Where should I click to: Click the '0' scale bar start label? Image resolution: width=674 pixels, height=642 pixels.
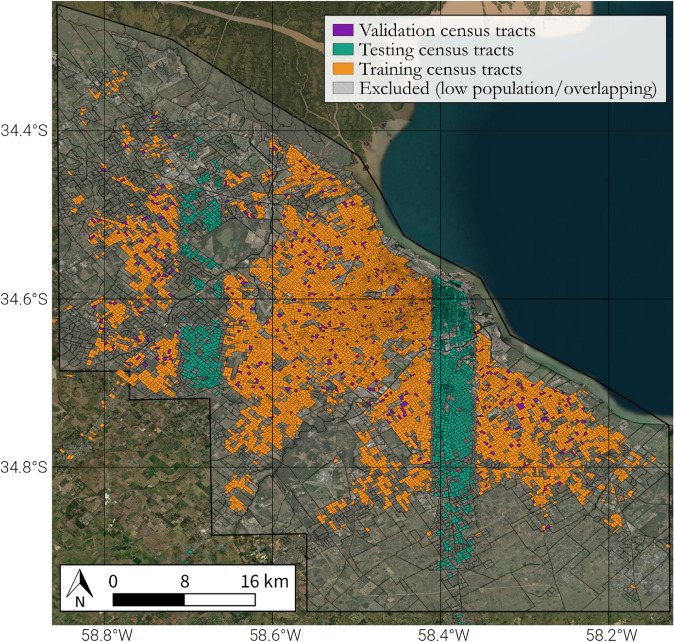coord(113,581)
